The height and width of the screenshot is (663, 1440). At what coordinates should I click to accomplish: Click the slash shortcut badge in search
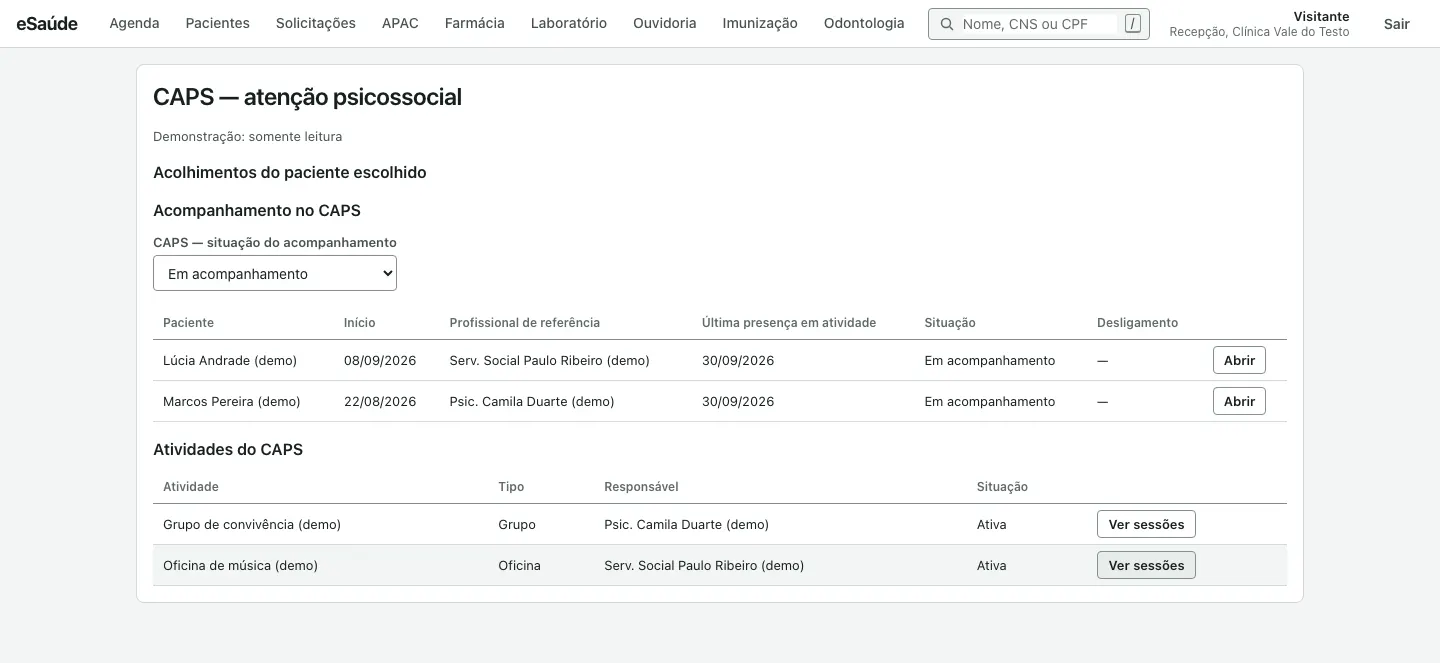click(x=1132, y=24)
